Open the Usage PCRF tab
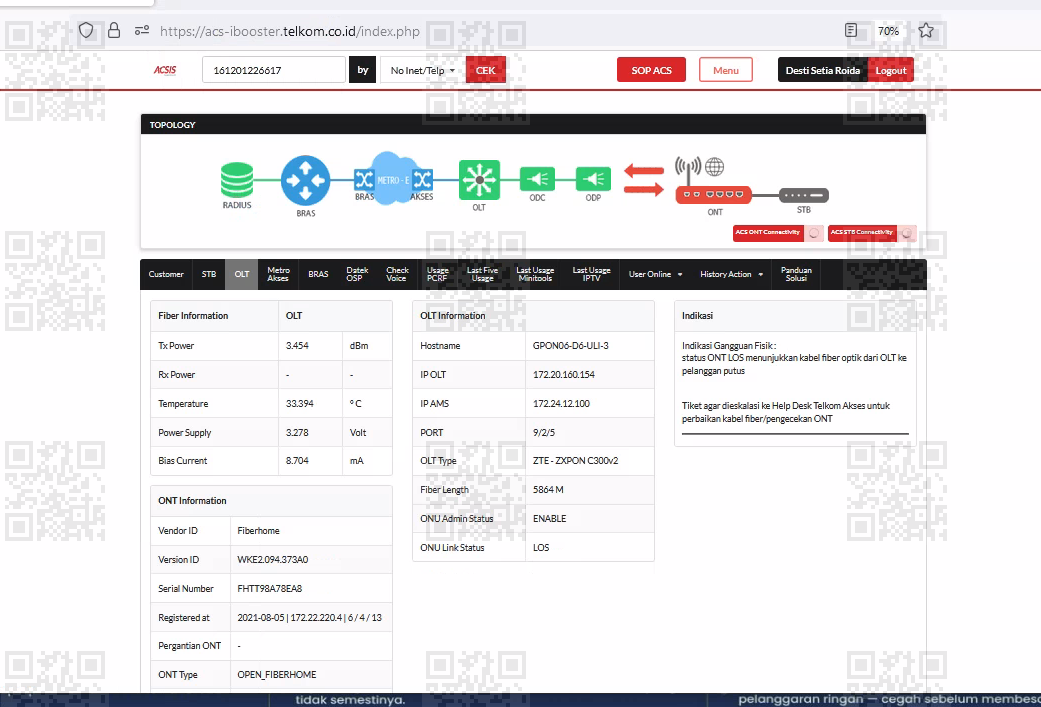The height and width of the screenshot is (707, 1041). (x=438, y=274)
